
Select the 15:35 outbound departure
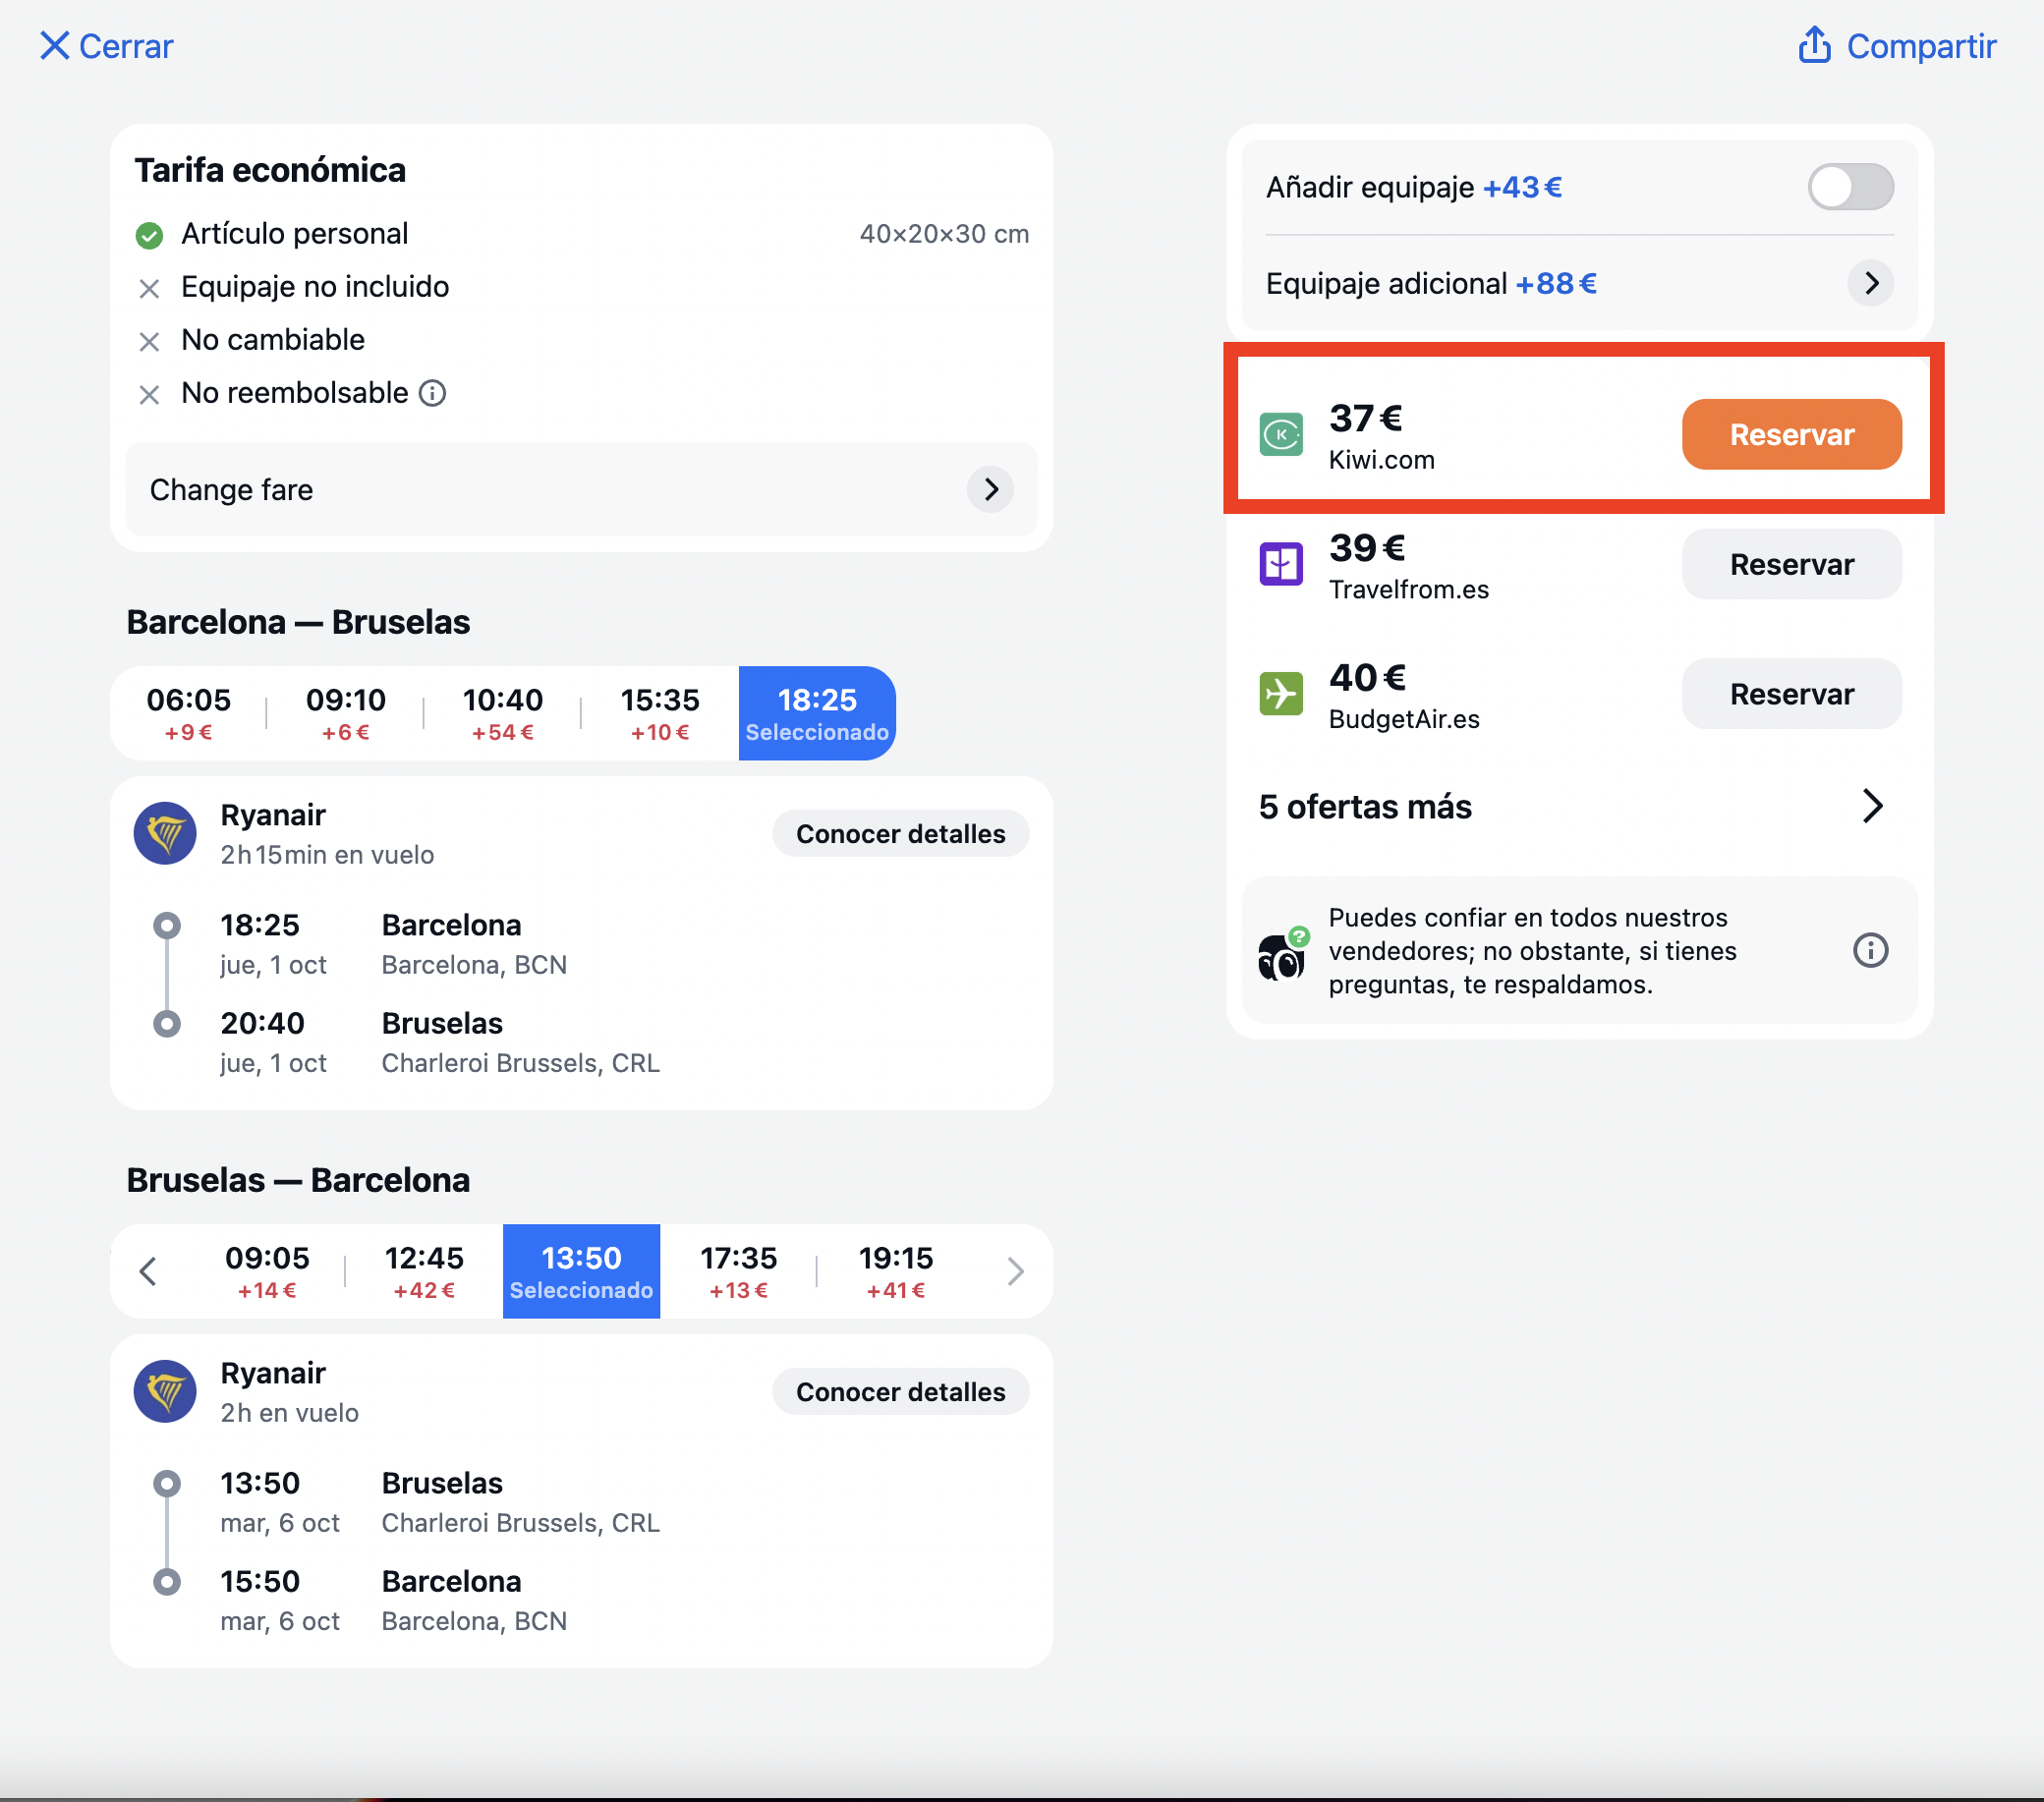660,713
